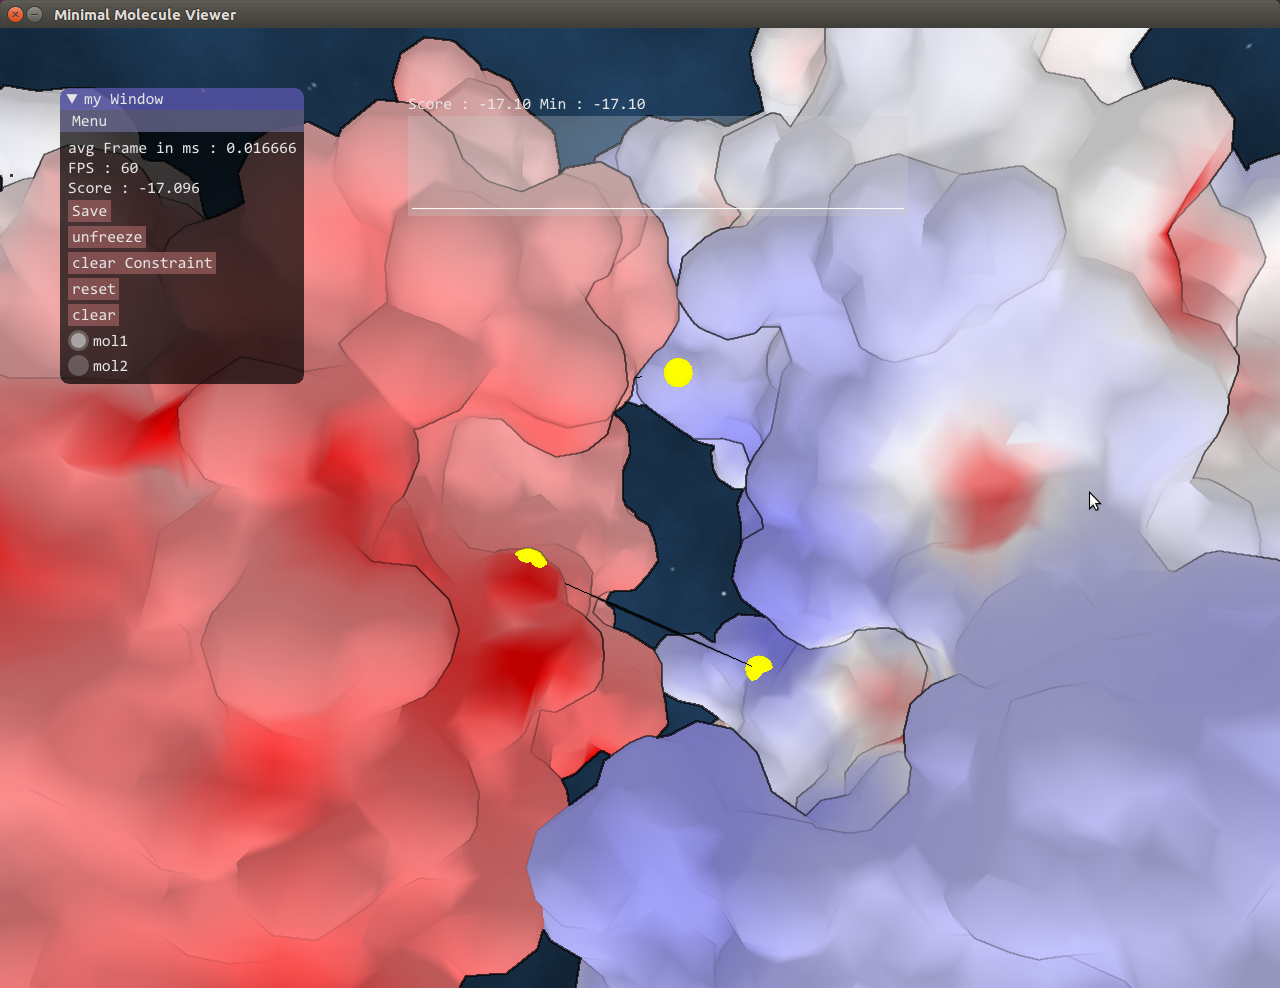Click the my Window title bar

182,99
